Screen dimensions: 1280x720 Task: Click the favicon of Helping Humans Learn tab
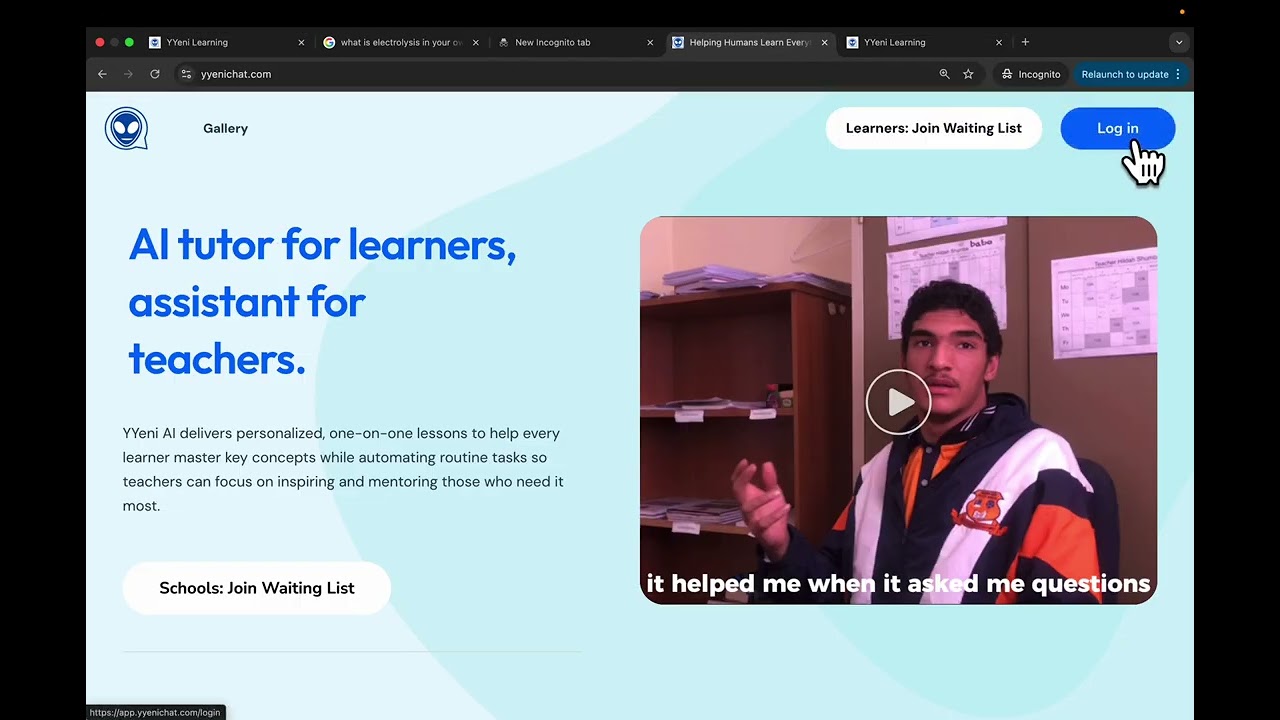point(678,43)
